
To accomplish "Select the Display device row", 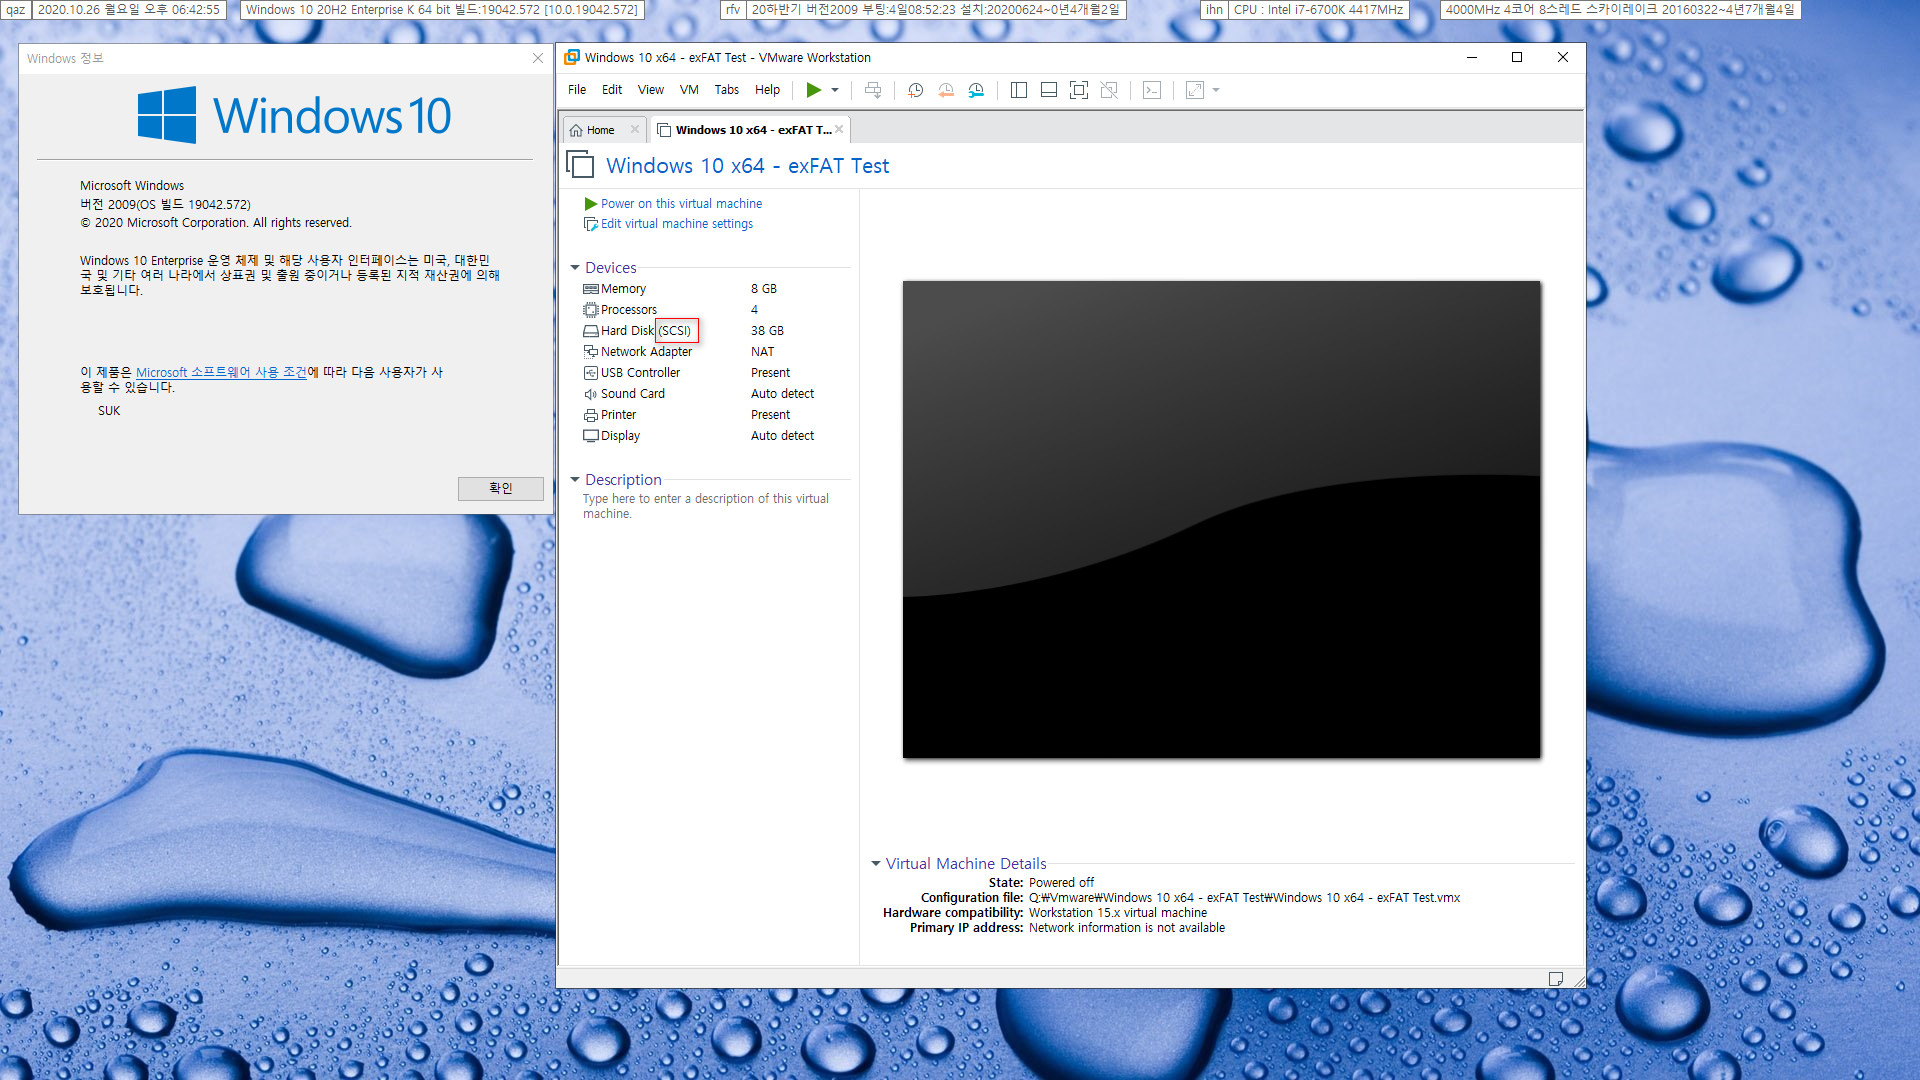I will 715,436.
